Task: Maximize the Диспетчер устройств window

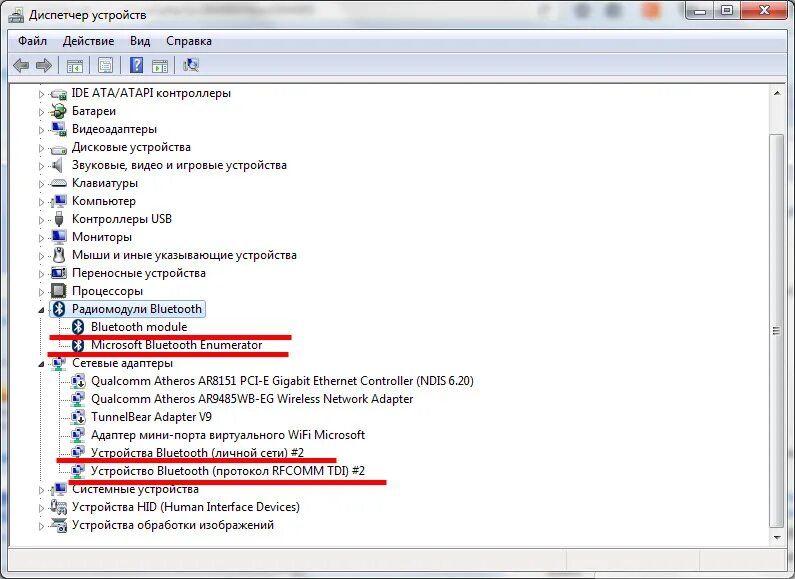Action: point(727,10)
